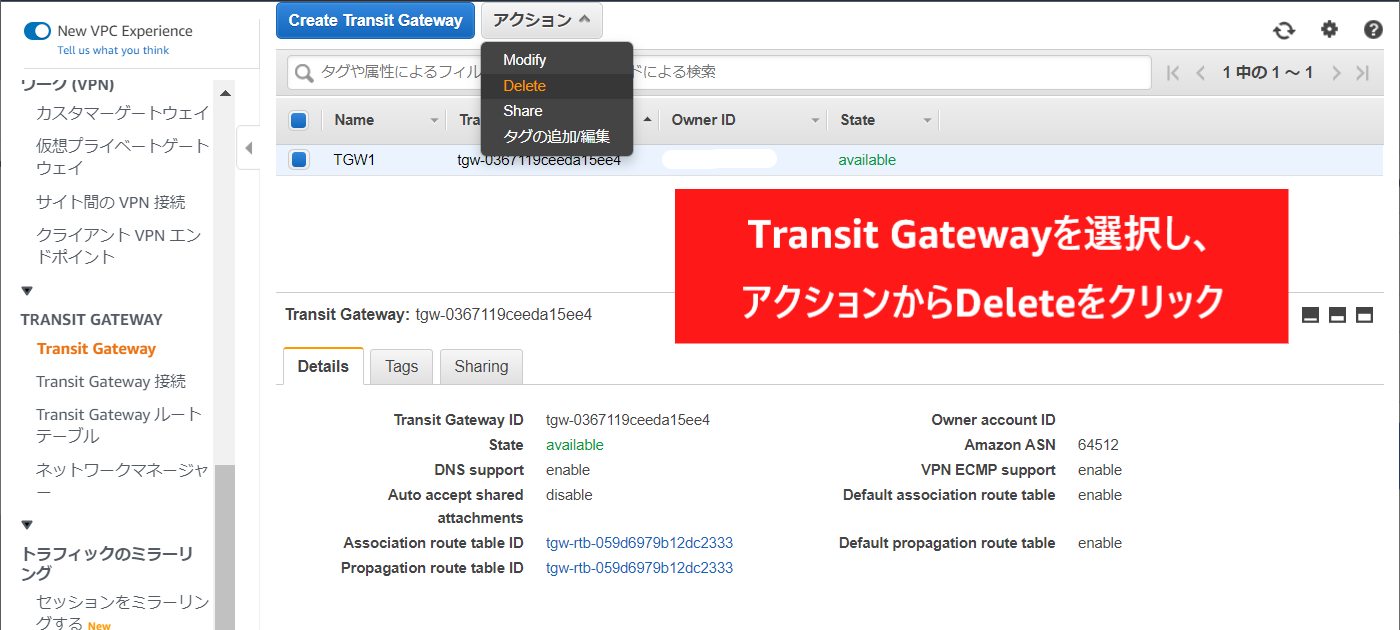1400x630 pixels.
Task: Choose Delete from the actions menu
Action: point(525,86)
